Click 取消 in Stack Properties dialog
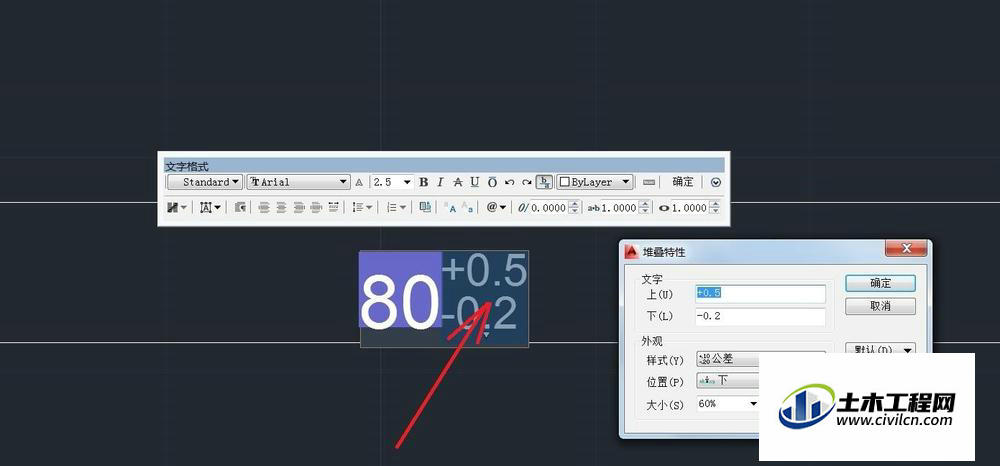Screen dimensions: 1000x466 click(x=880, y=306)
